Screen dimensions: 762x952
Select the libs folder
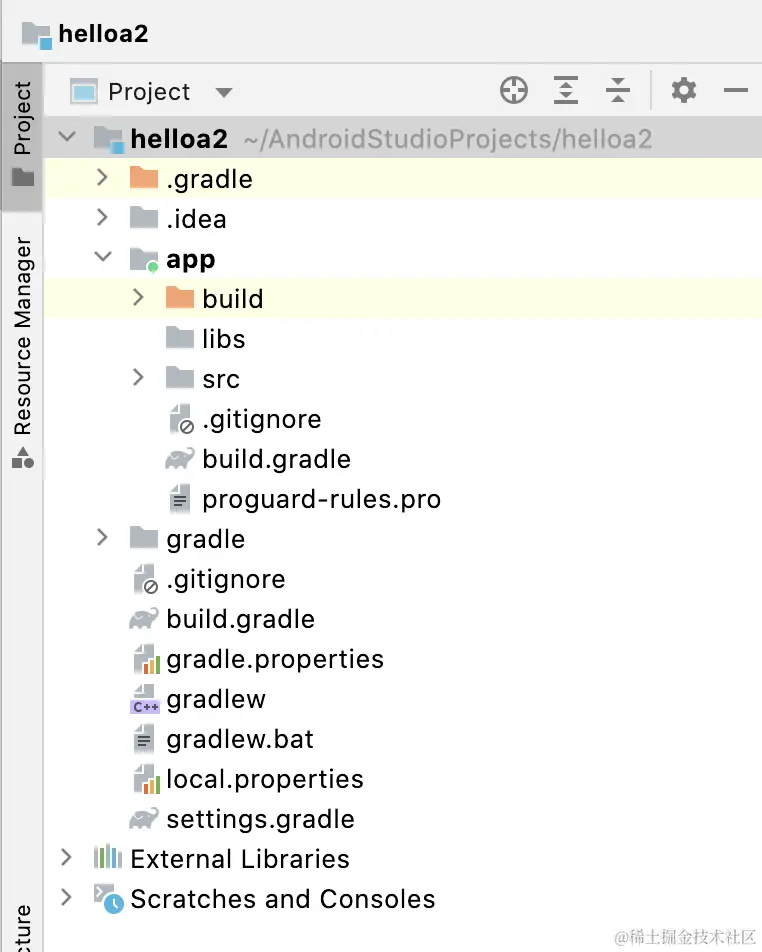click(223, 339)
